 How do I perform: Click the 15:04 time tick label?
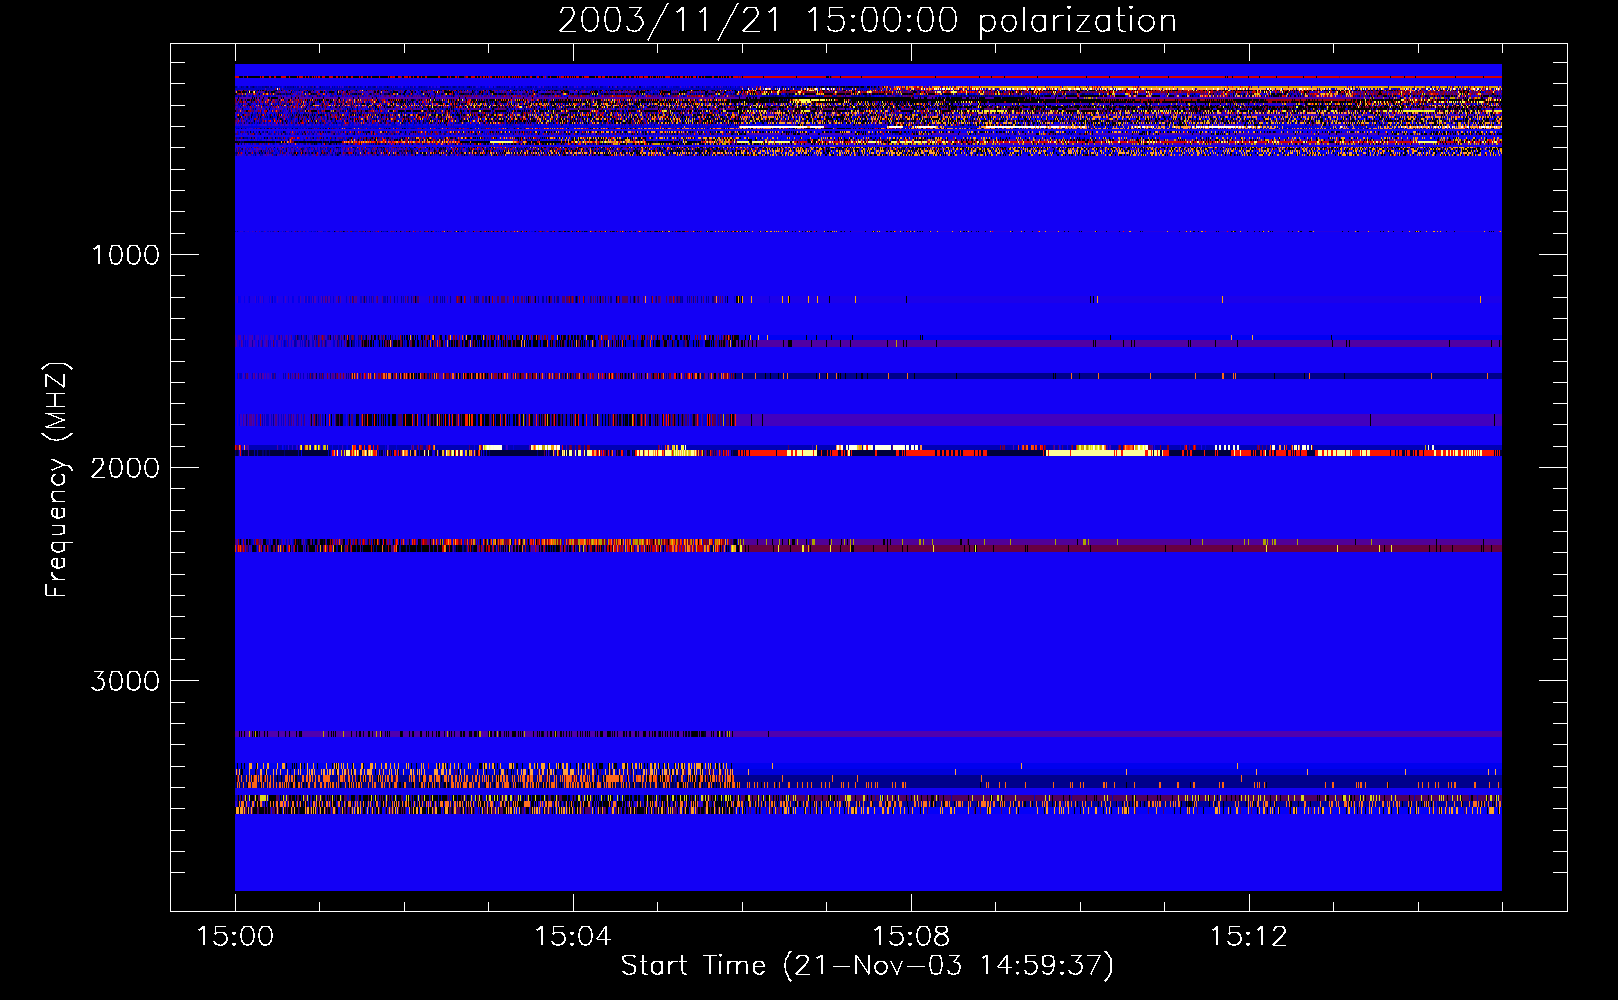(572, 937)
